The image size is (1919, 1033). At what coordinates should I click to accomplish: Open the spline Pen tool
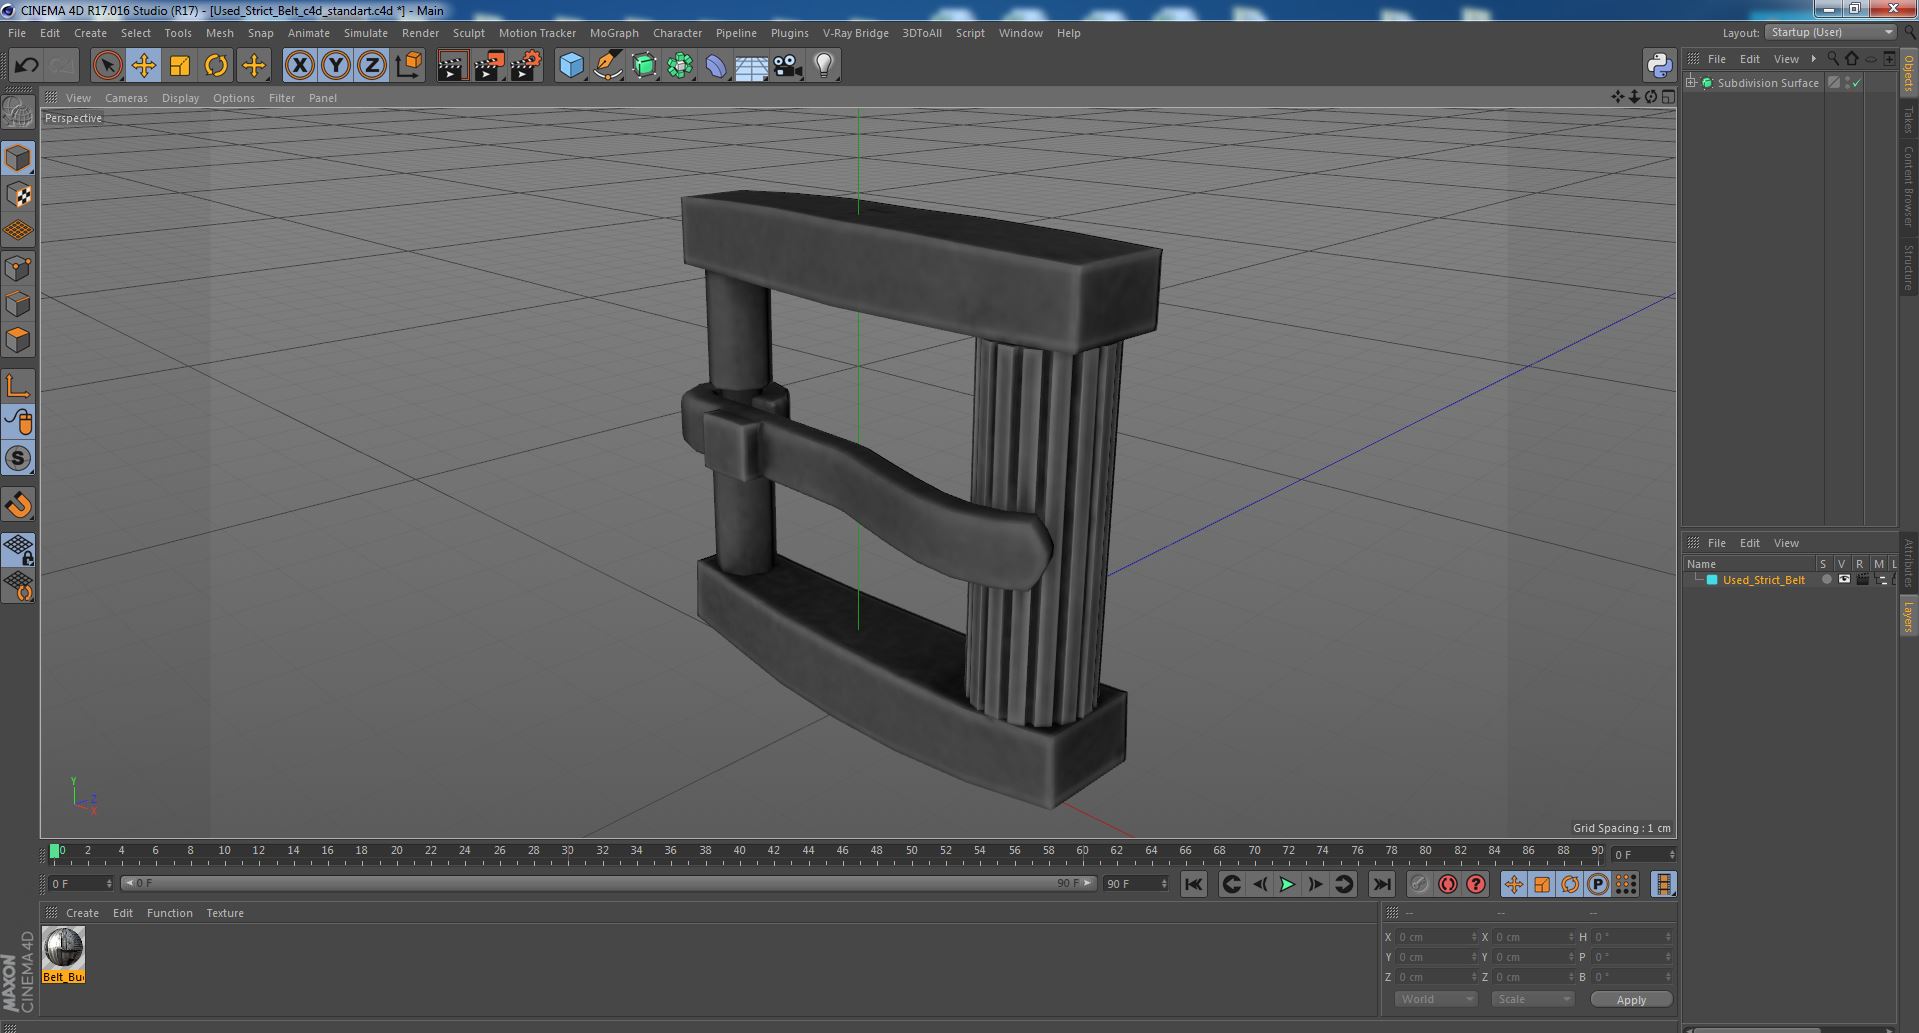coord(607,66)
